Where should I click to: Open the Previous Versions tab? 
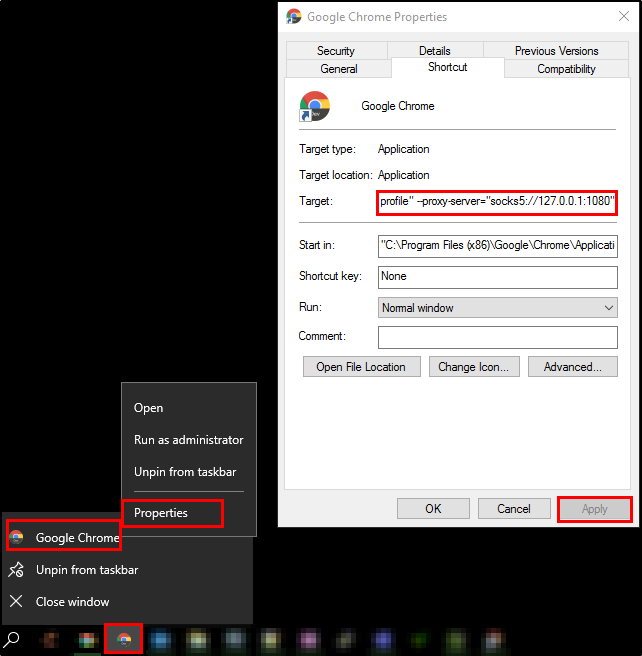coord(556,51)
